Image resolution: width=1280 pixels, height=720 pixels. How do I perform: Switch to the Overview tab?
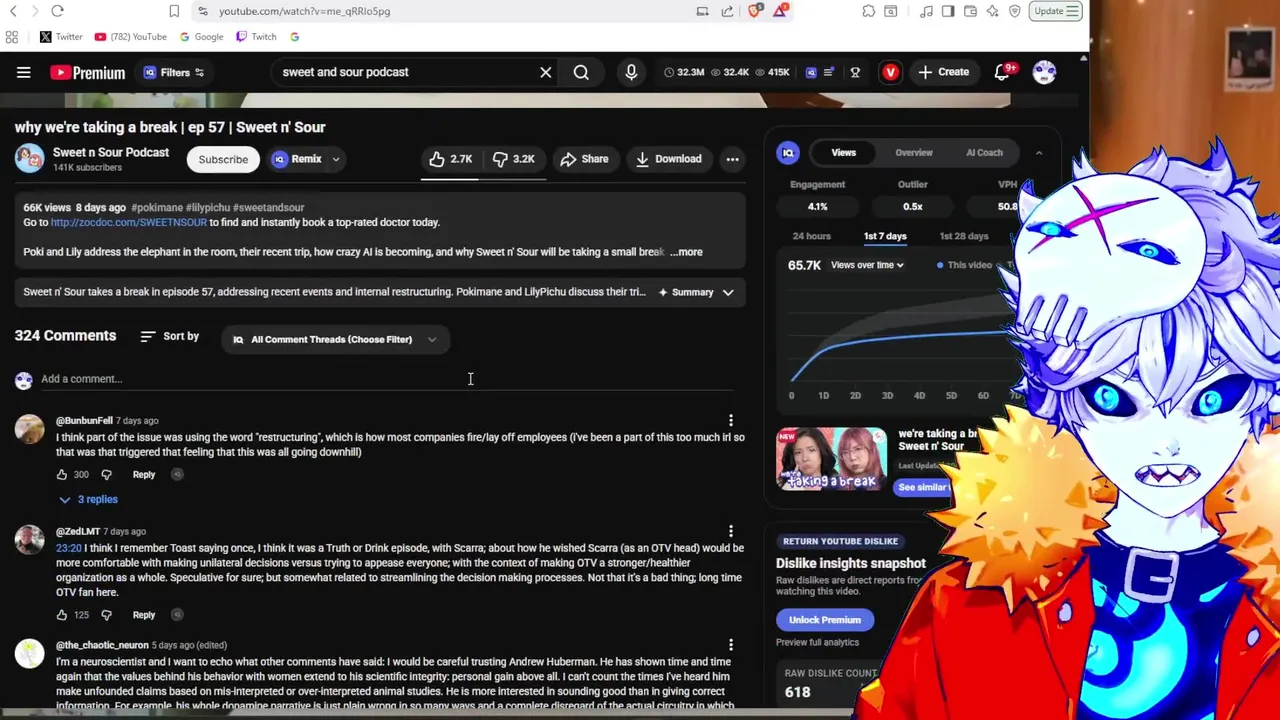pos(914,153)
